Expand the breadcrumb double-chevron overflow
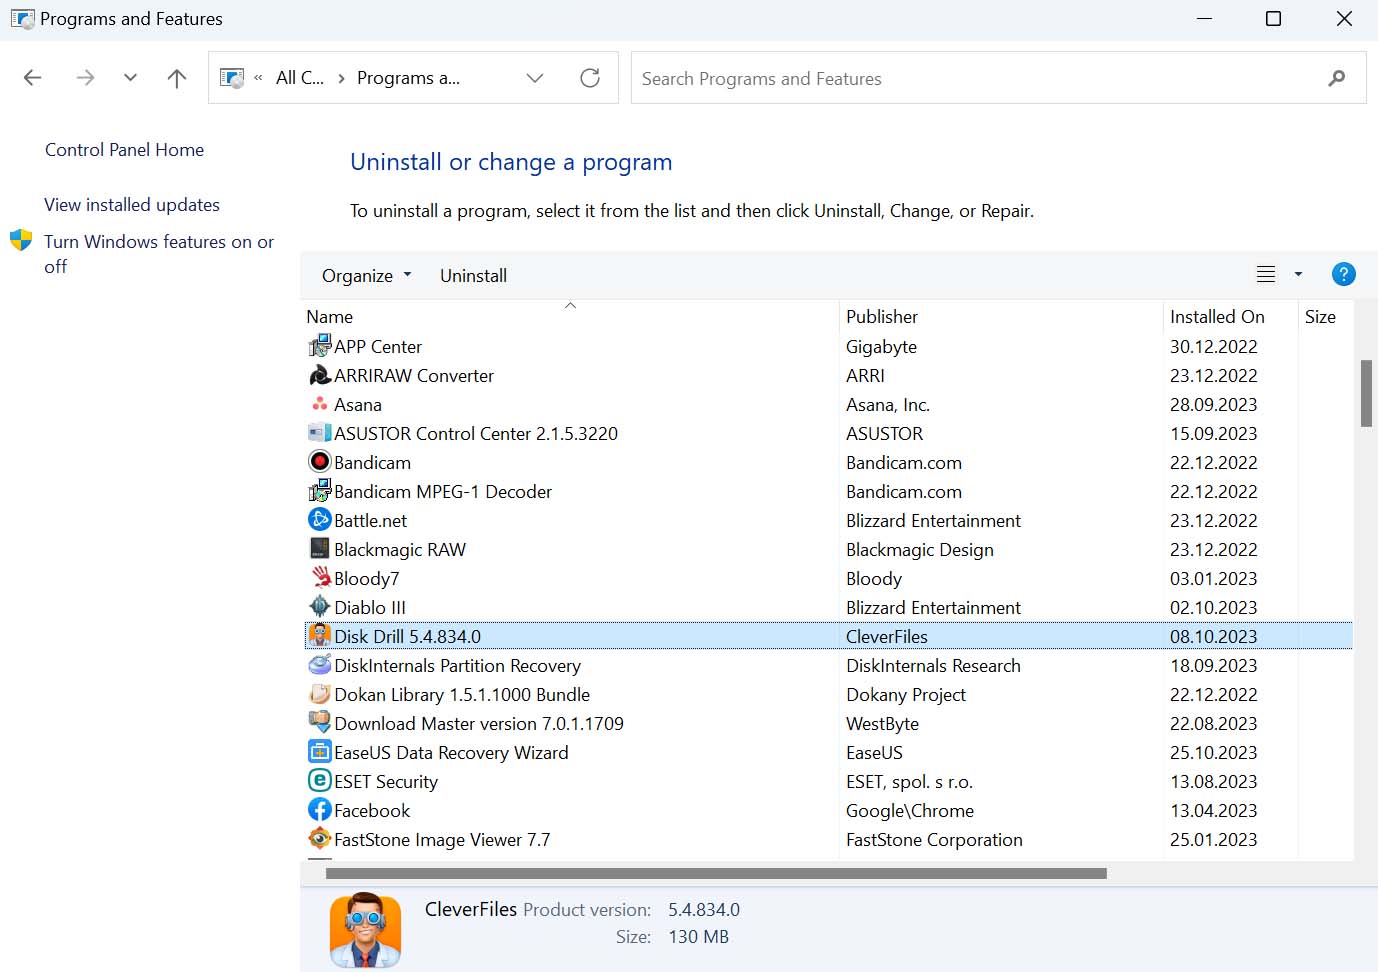1378x972 pixels. tap(258, 78)
